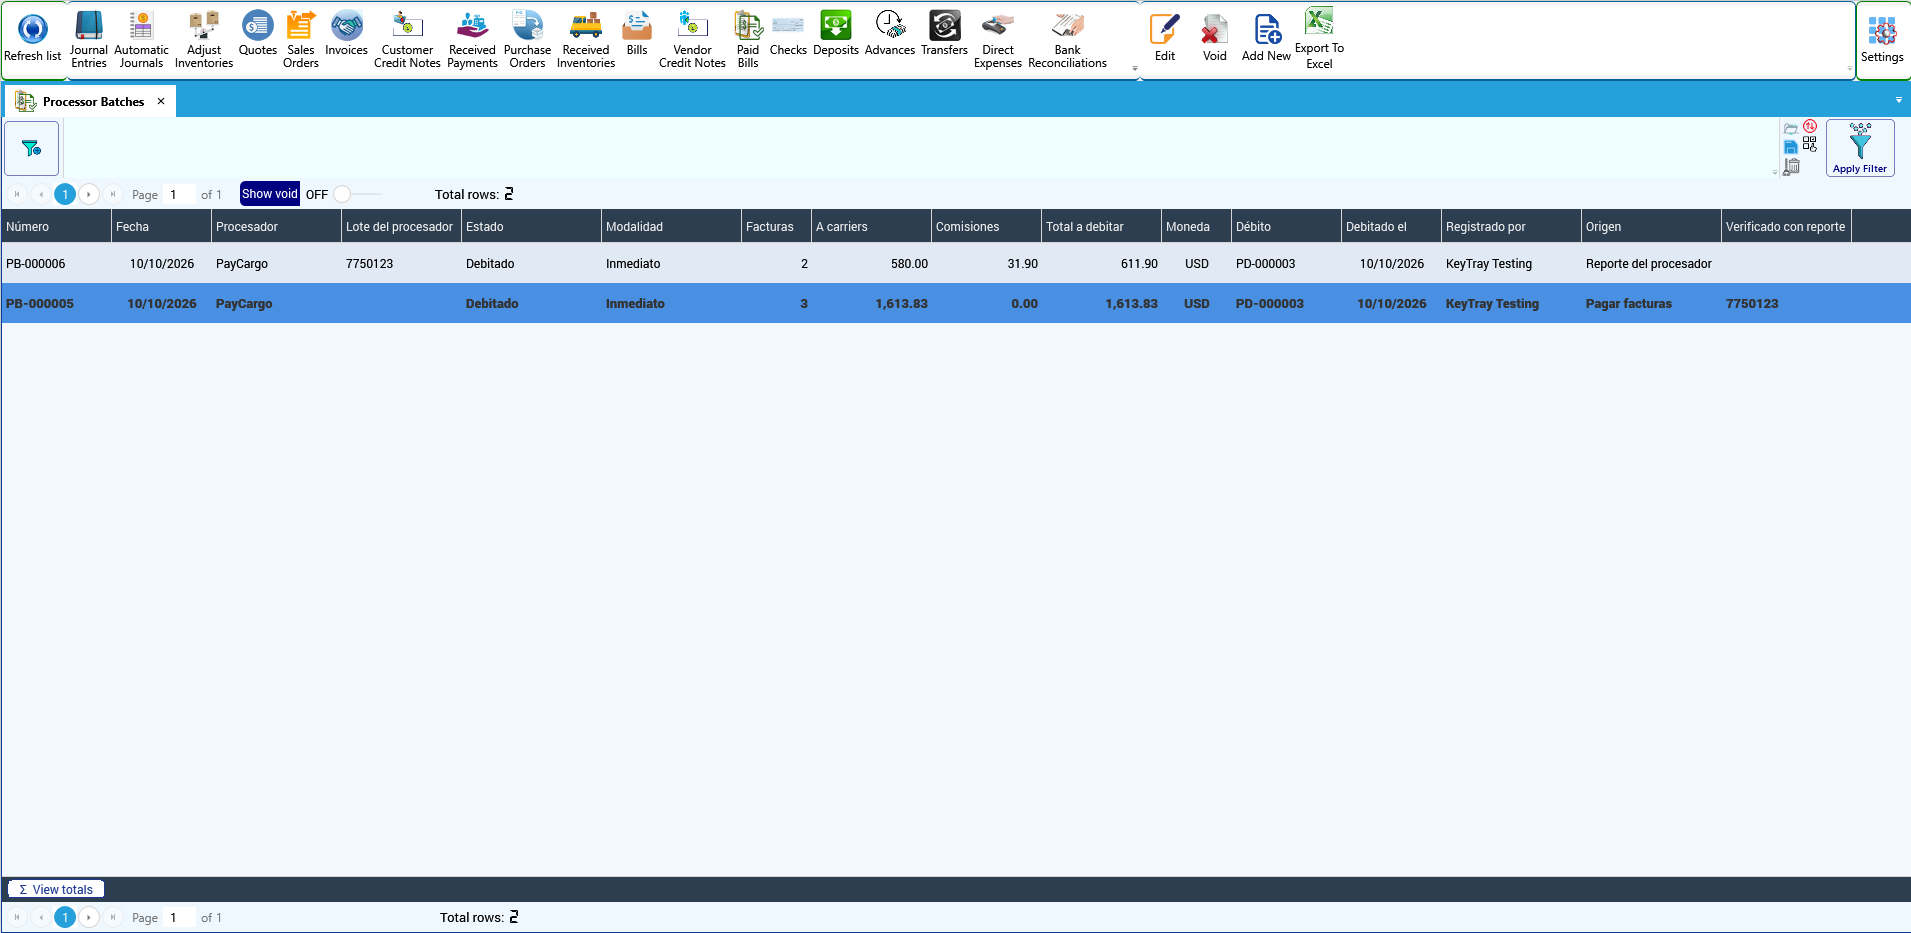Click the View totals button
This screenshot has width=1911, height=933.
pos(56,889)
